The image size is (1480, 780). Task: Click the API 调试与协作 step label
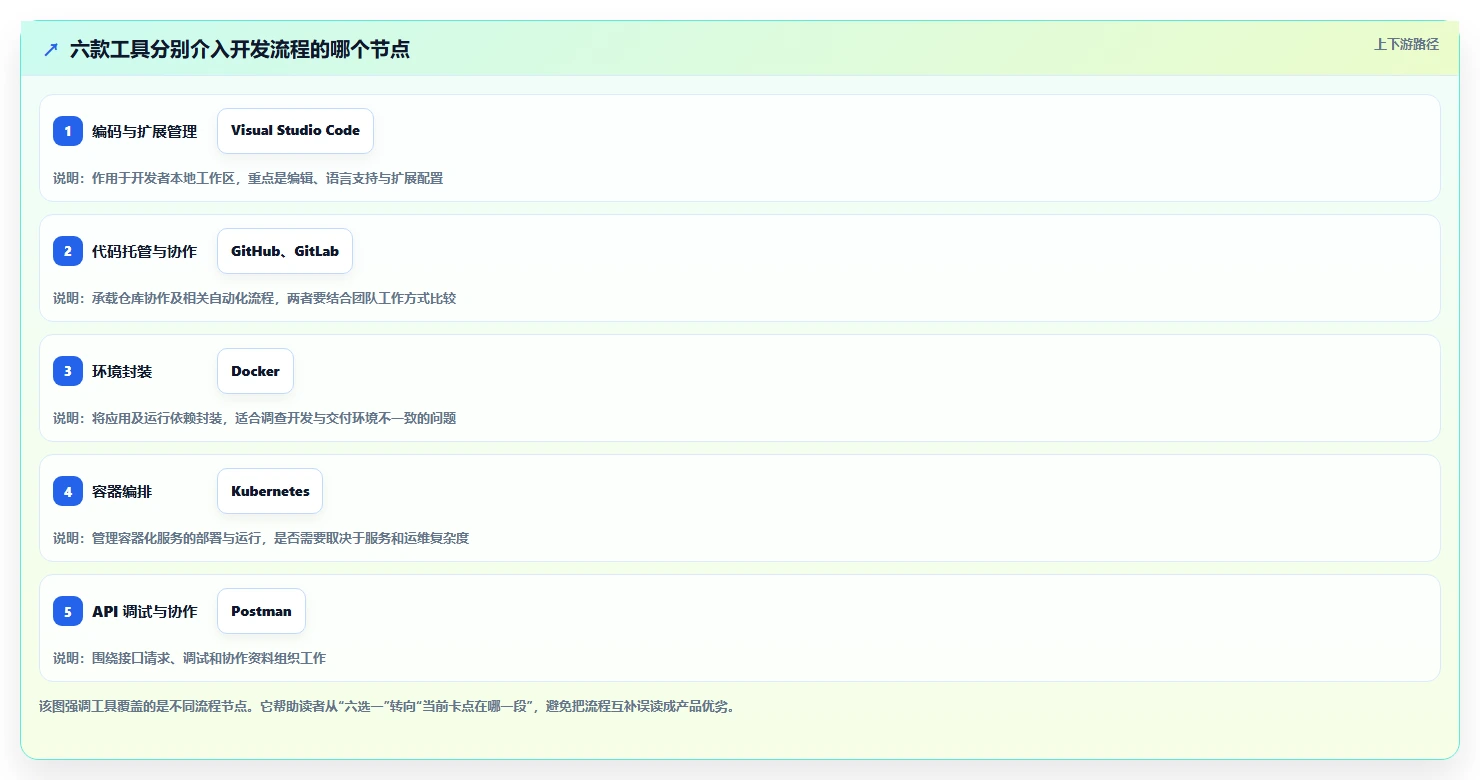tap(144, 611)
